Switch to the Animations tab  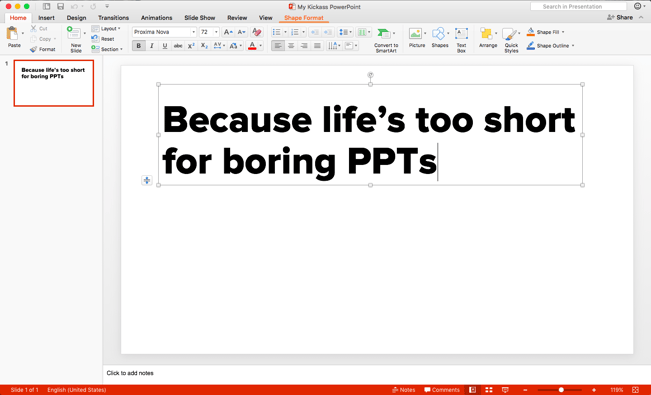pos(156,18)
